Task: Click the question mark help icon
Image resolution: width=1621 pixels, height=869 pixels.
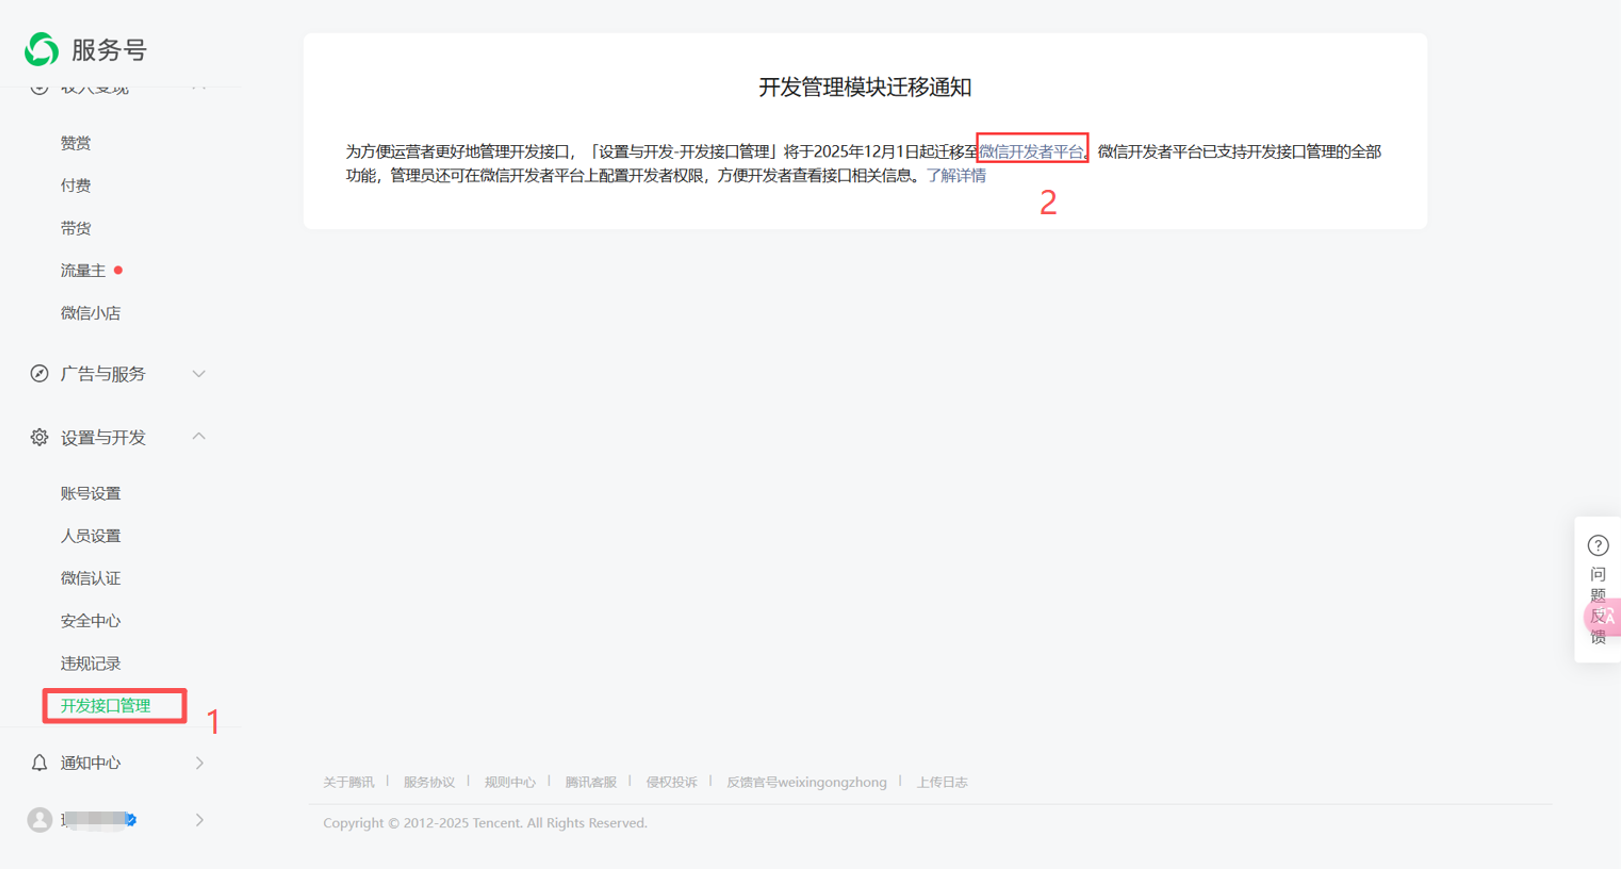Action: 1598,545
